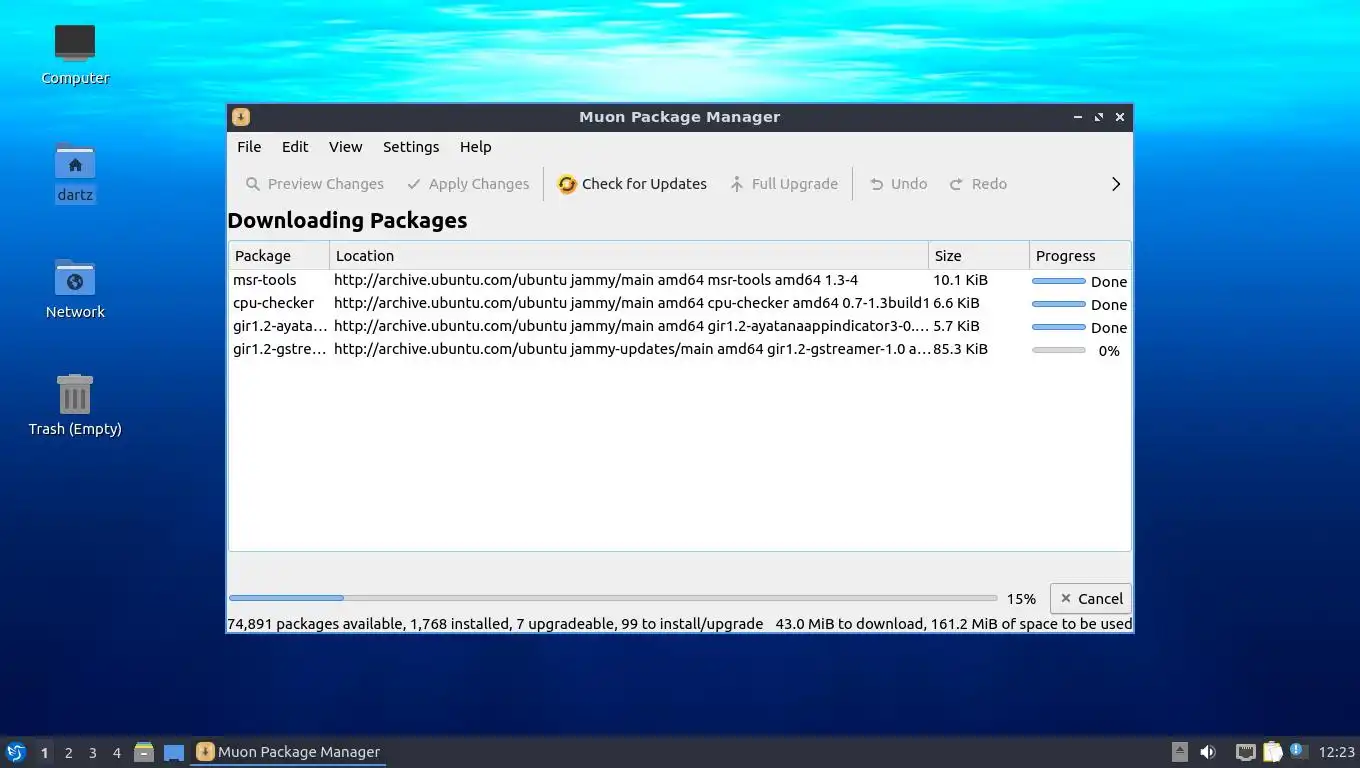
Task: Click the Size column header
Action: (x=979, y=256)
